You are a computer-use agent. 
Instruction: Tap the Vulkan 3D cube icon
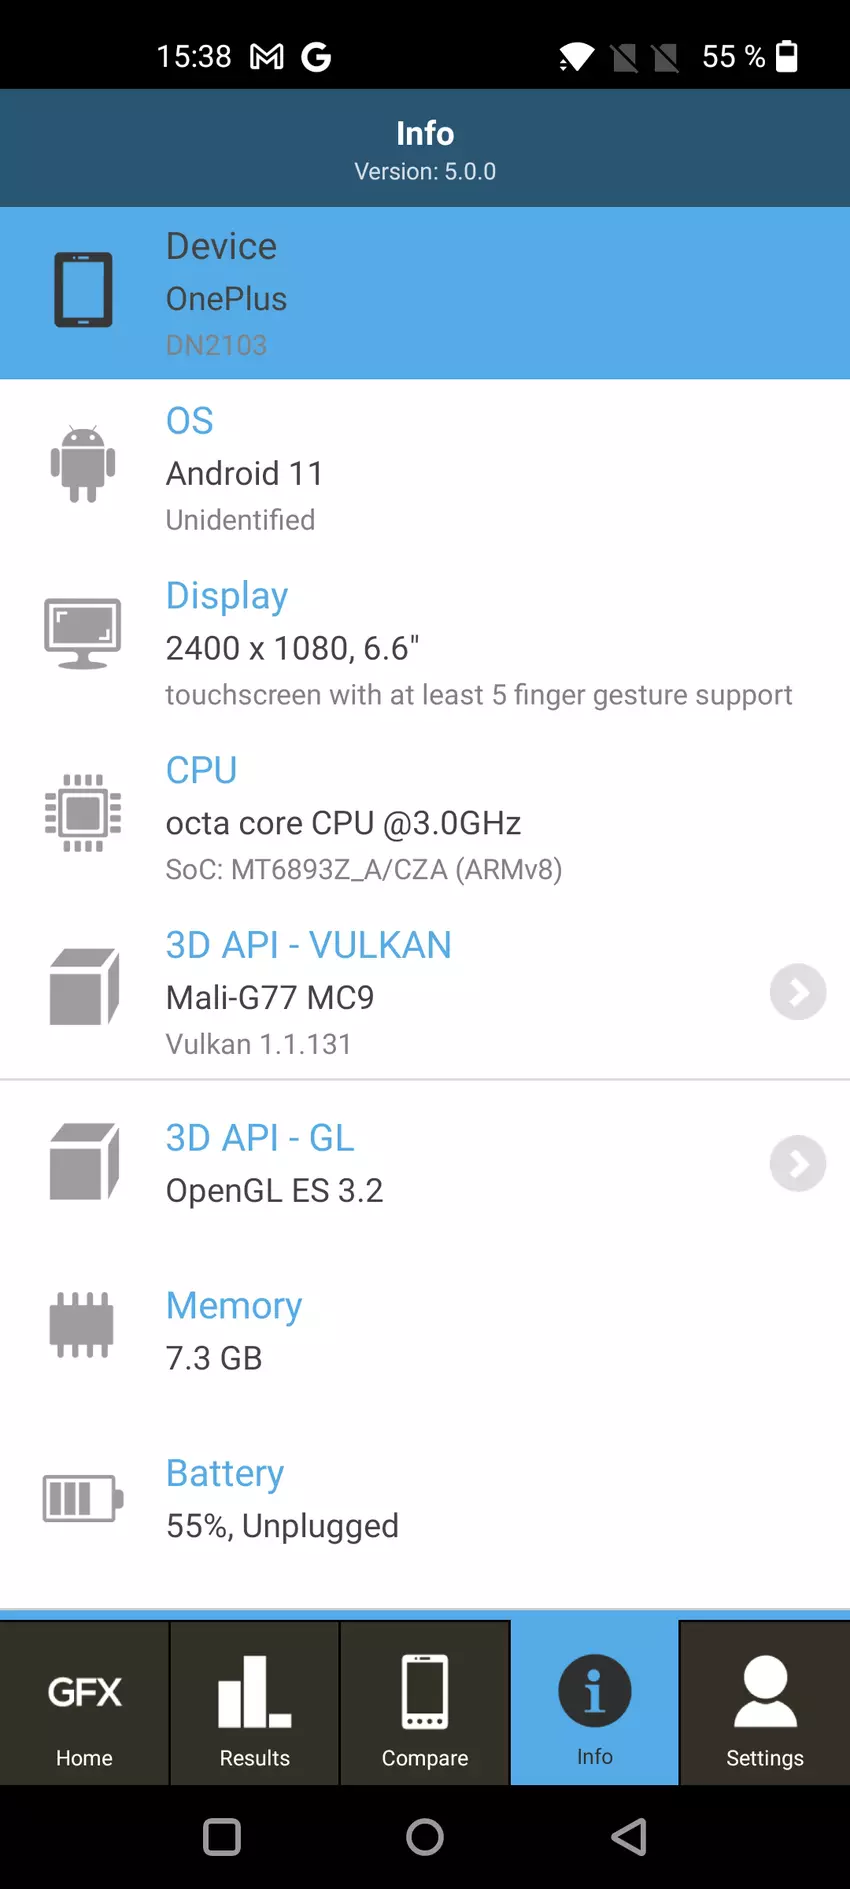(84, 987)
